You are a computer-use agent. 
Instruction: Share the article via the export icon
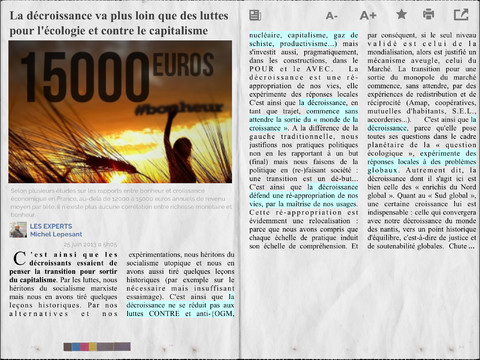coord(461,15)
